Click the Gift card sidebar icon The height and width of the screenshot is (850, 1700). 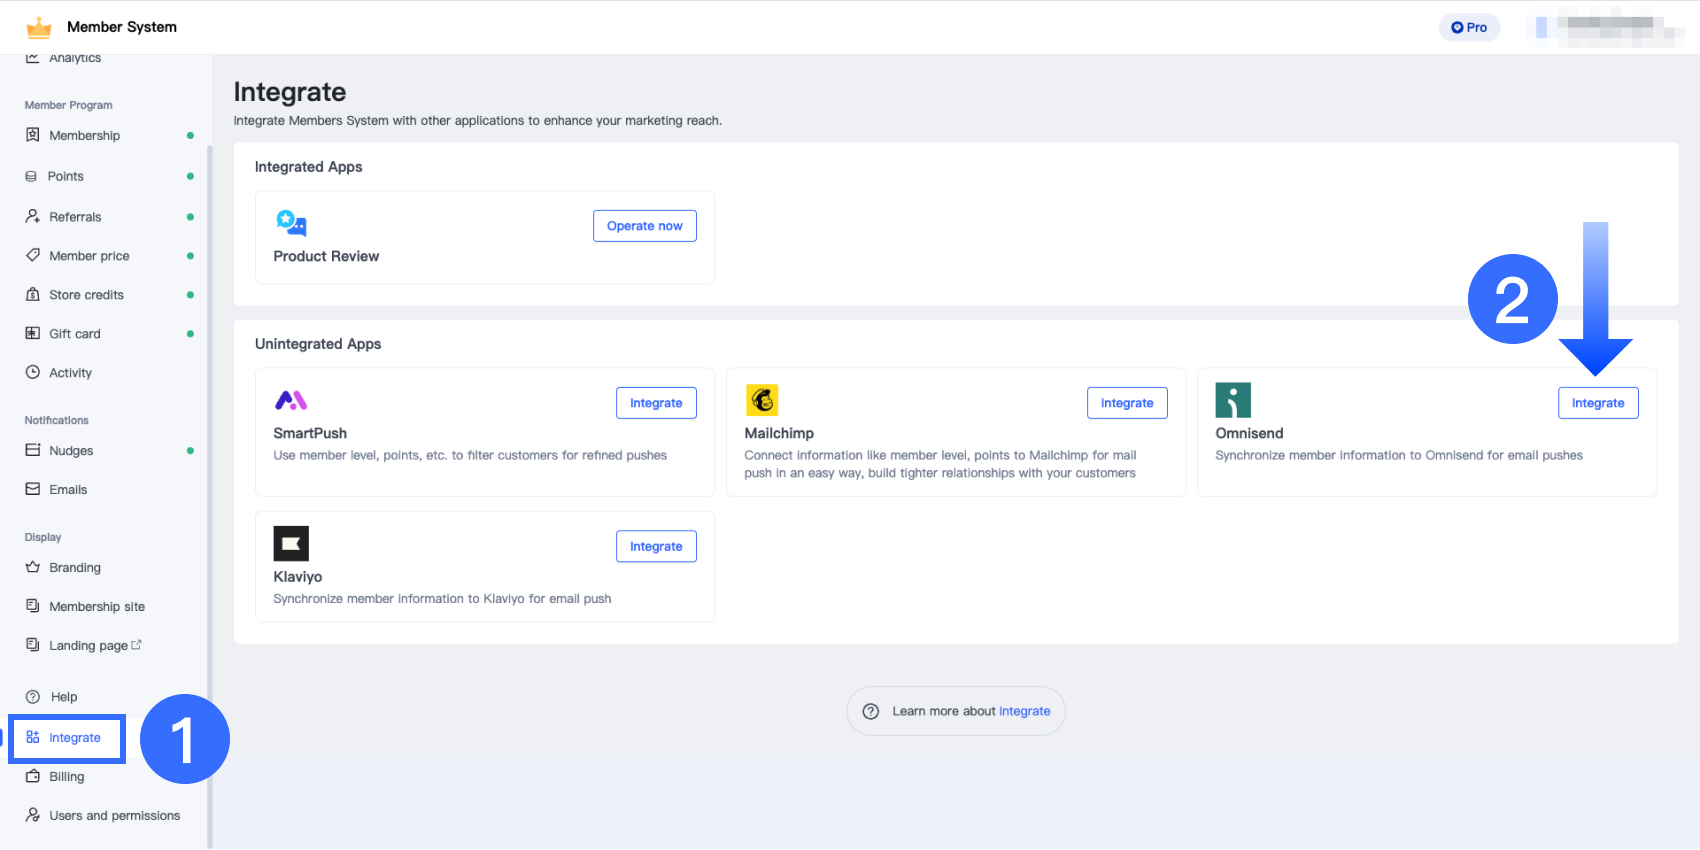tap(33, 334)
